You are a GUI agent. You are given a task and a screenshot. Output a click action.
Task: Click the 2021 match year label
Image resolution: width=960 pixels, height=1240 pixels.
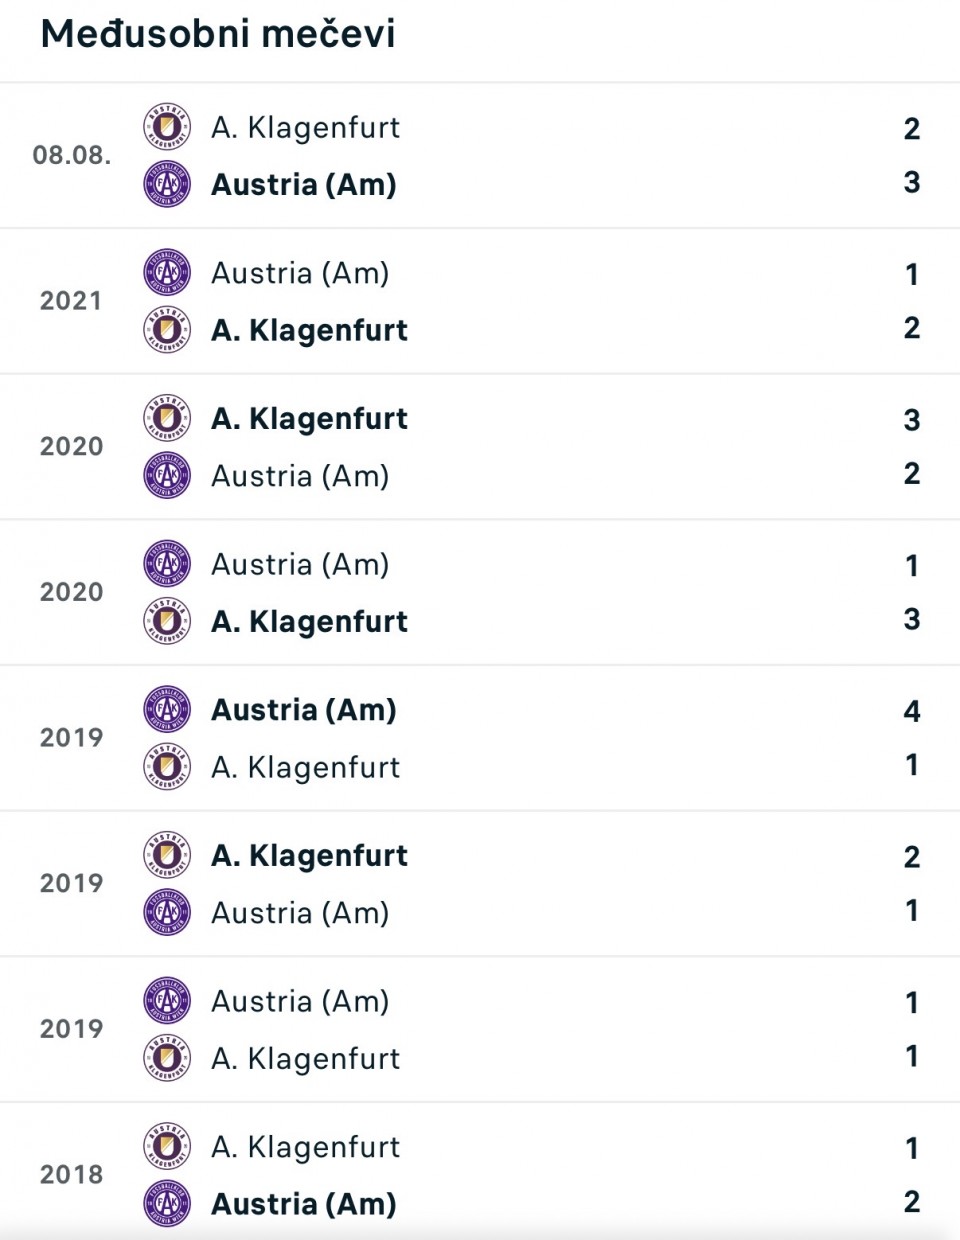point(71,301)
